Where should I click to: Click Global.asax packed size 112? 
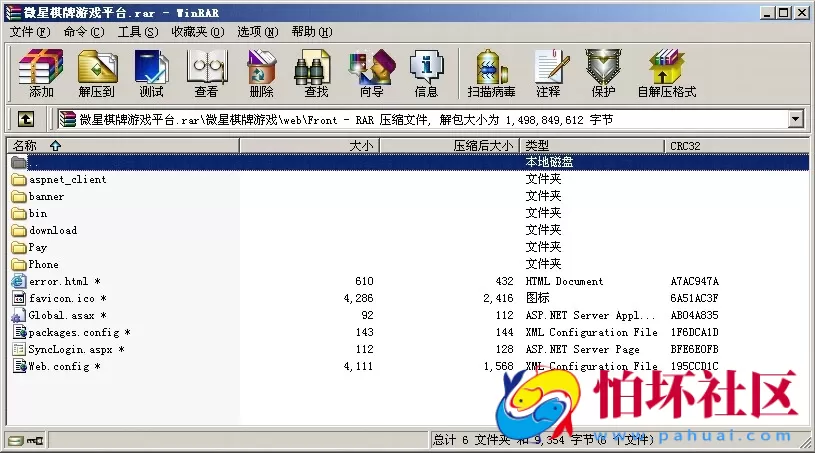tap(504, 315)
